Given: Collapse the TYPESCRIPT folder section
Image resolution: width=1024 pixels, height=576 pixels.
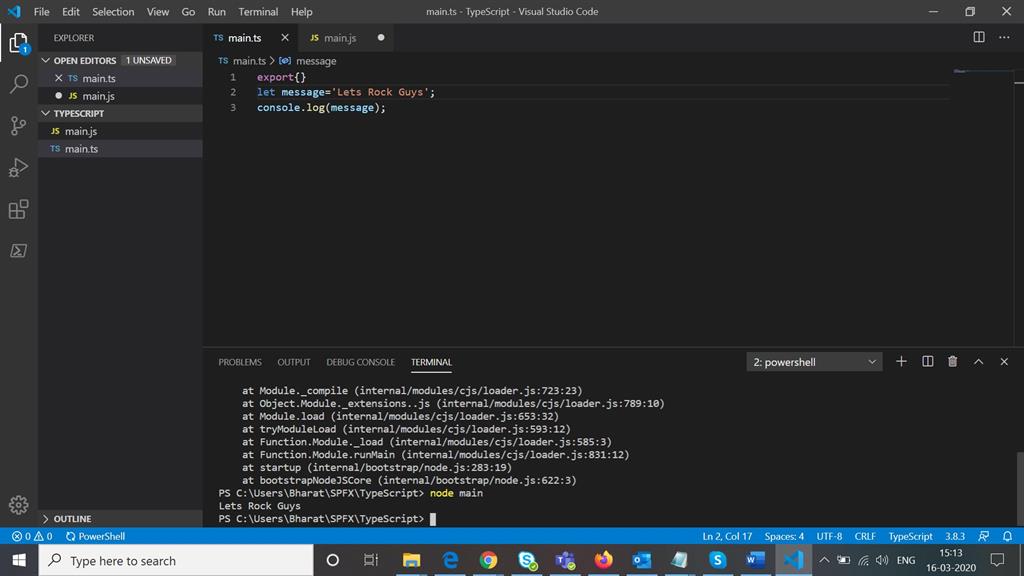Looking at the screenshot, I should (78, 113).
